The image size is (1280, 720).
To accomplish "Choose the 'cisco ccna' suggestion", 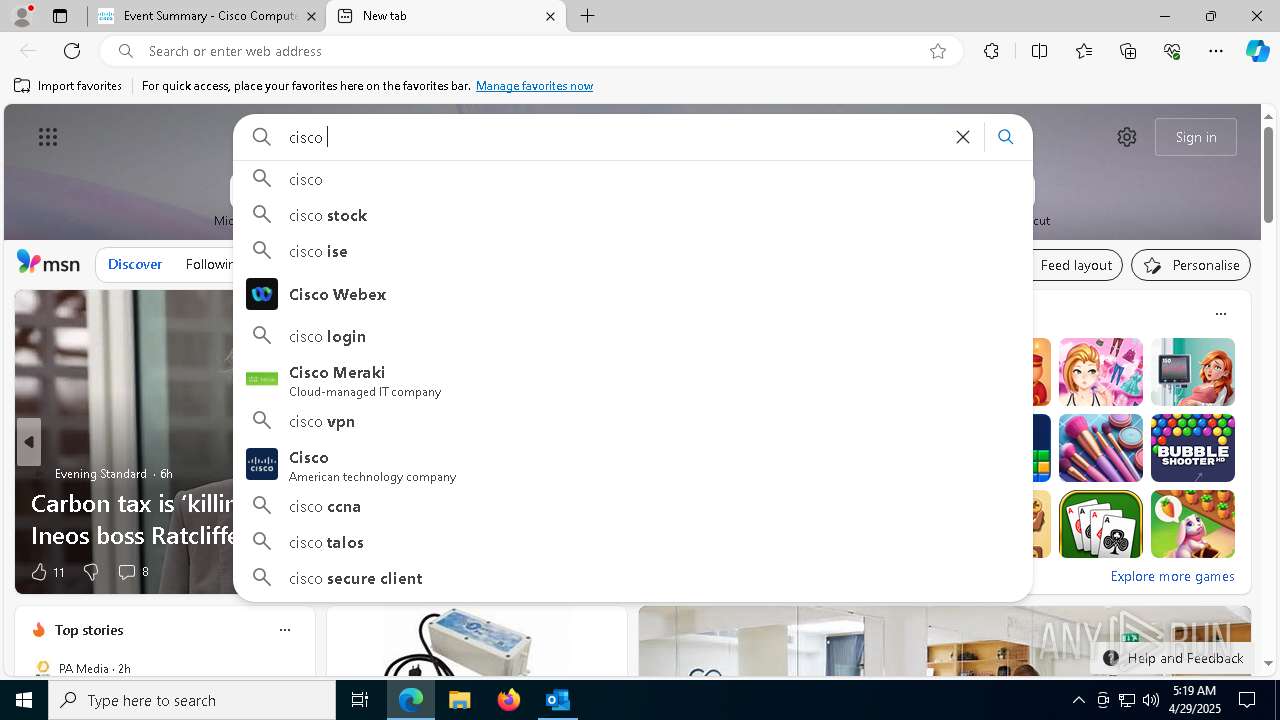I will (x=632, y=506).
